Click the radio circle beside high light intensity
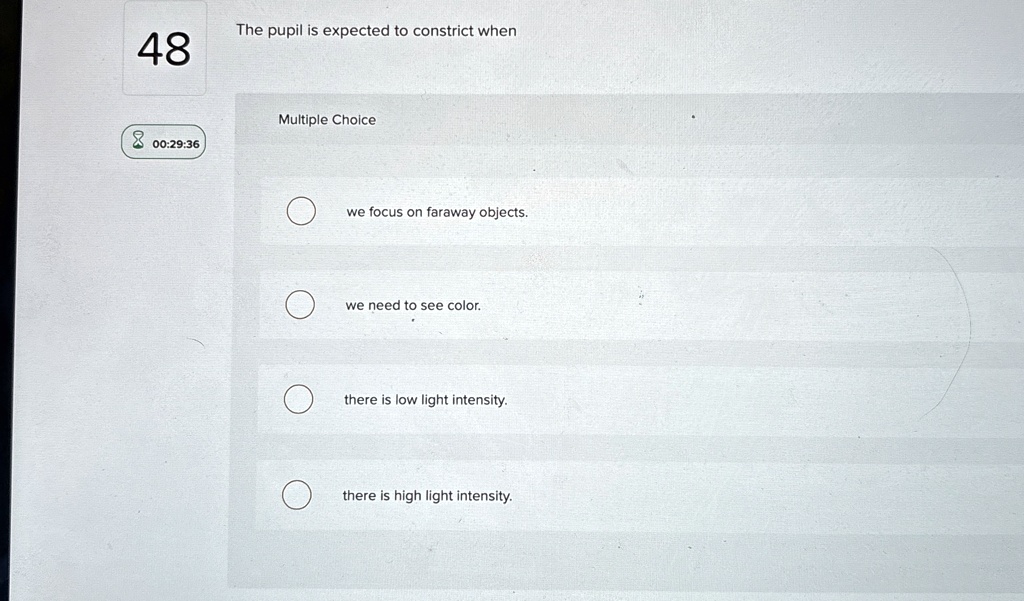Viewport: 1024px width, 601px height. pos(297,494)
